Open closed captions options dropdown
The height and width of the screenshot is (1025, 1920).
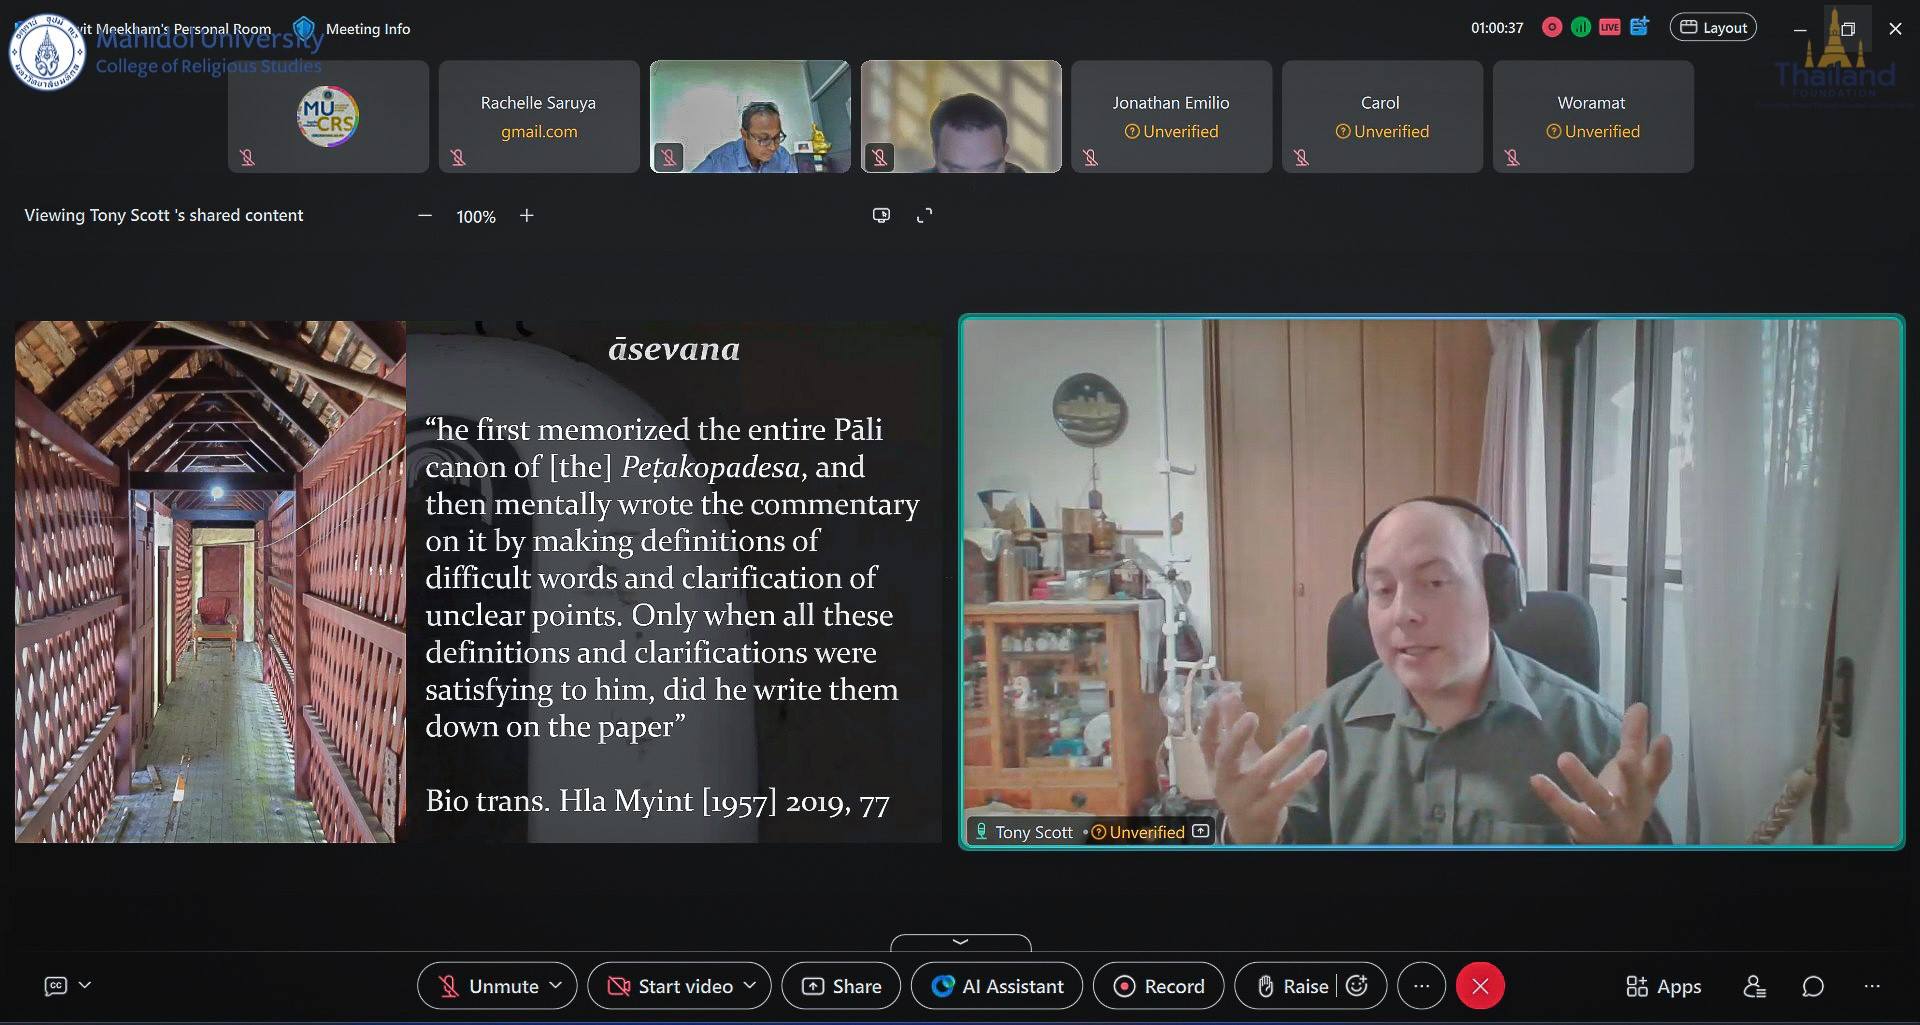85,985
